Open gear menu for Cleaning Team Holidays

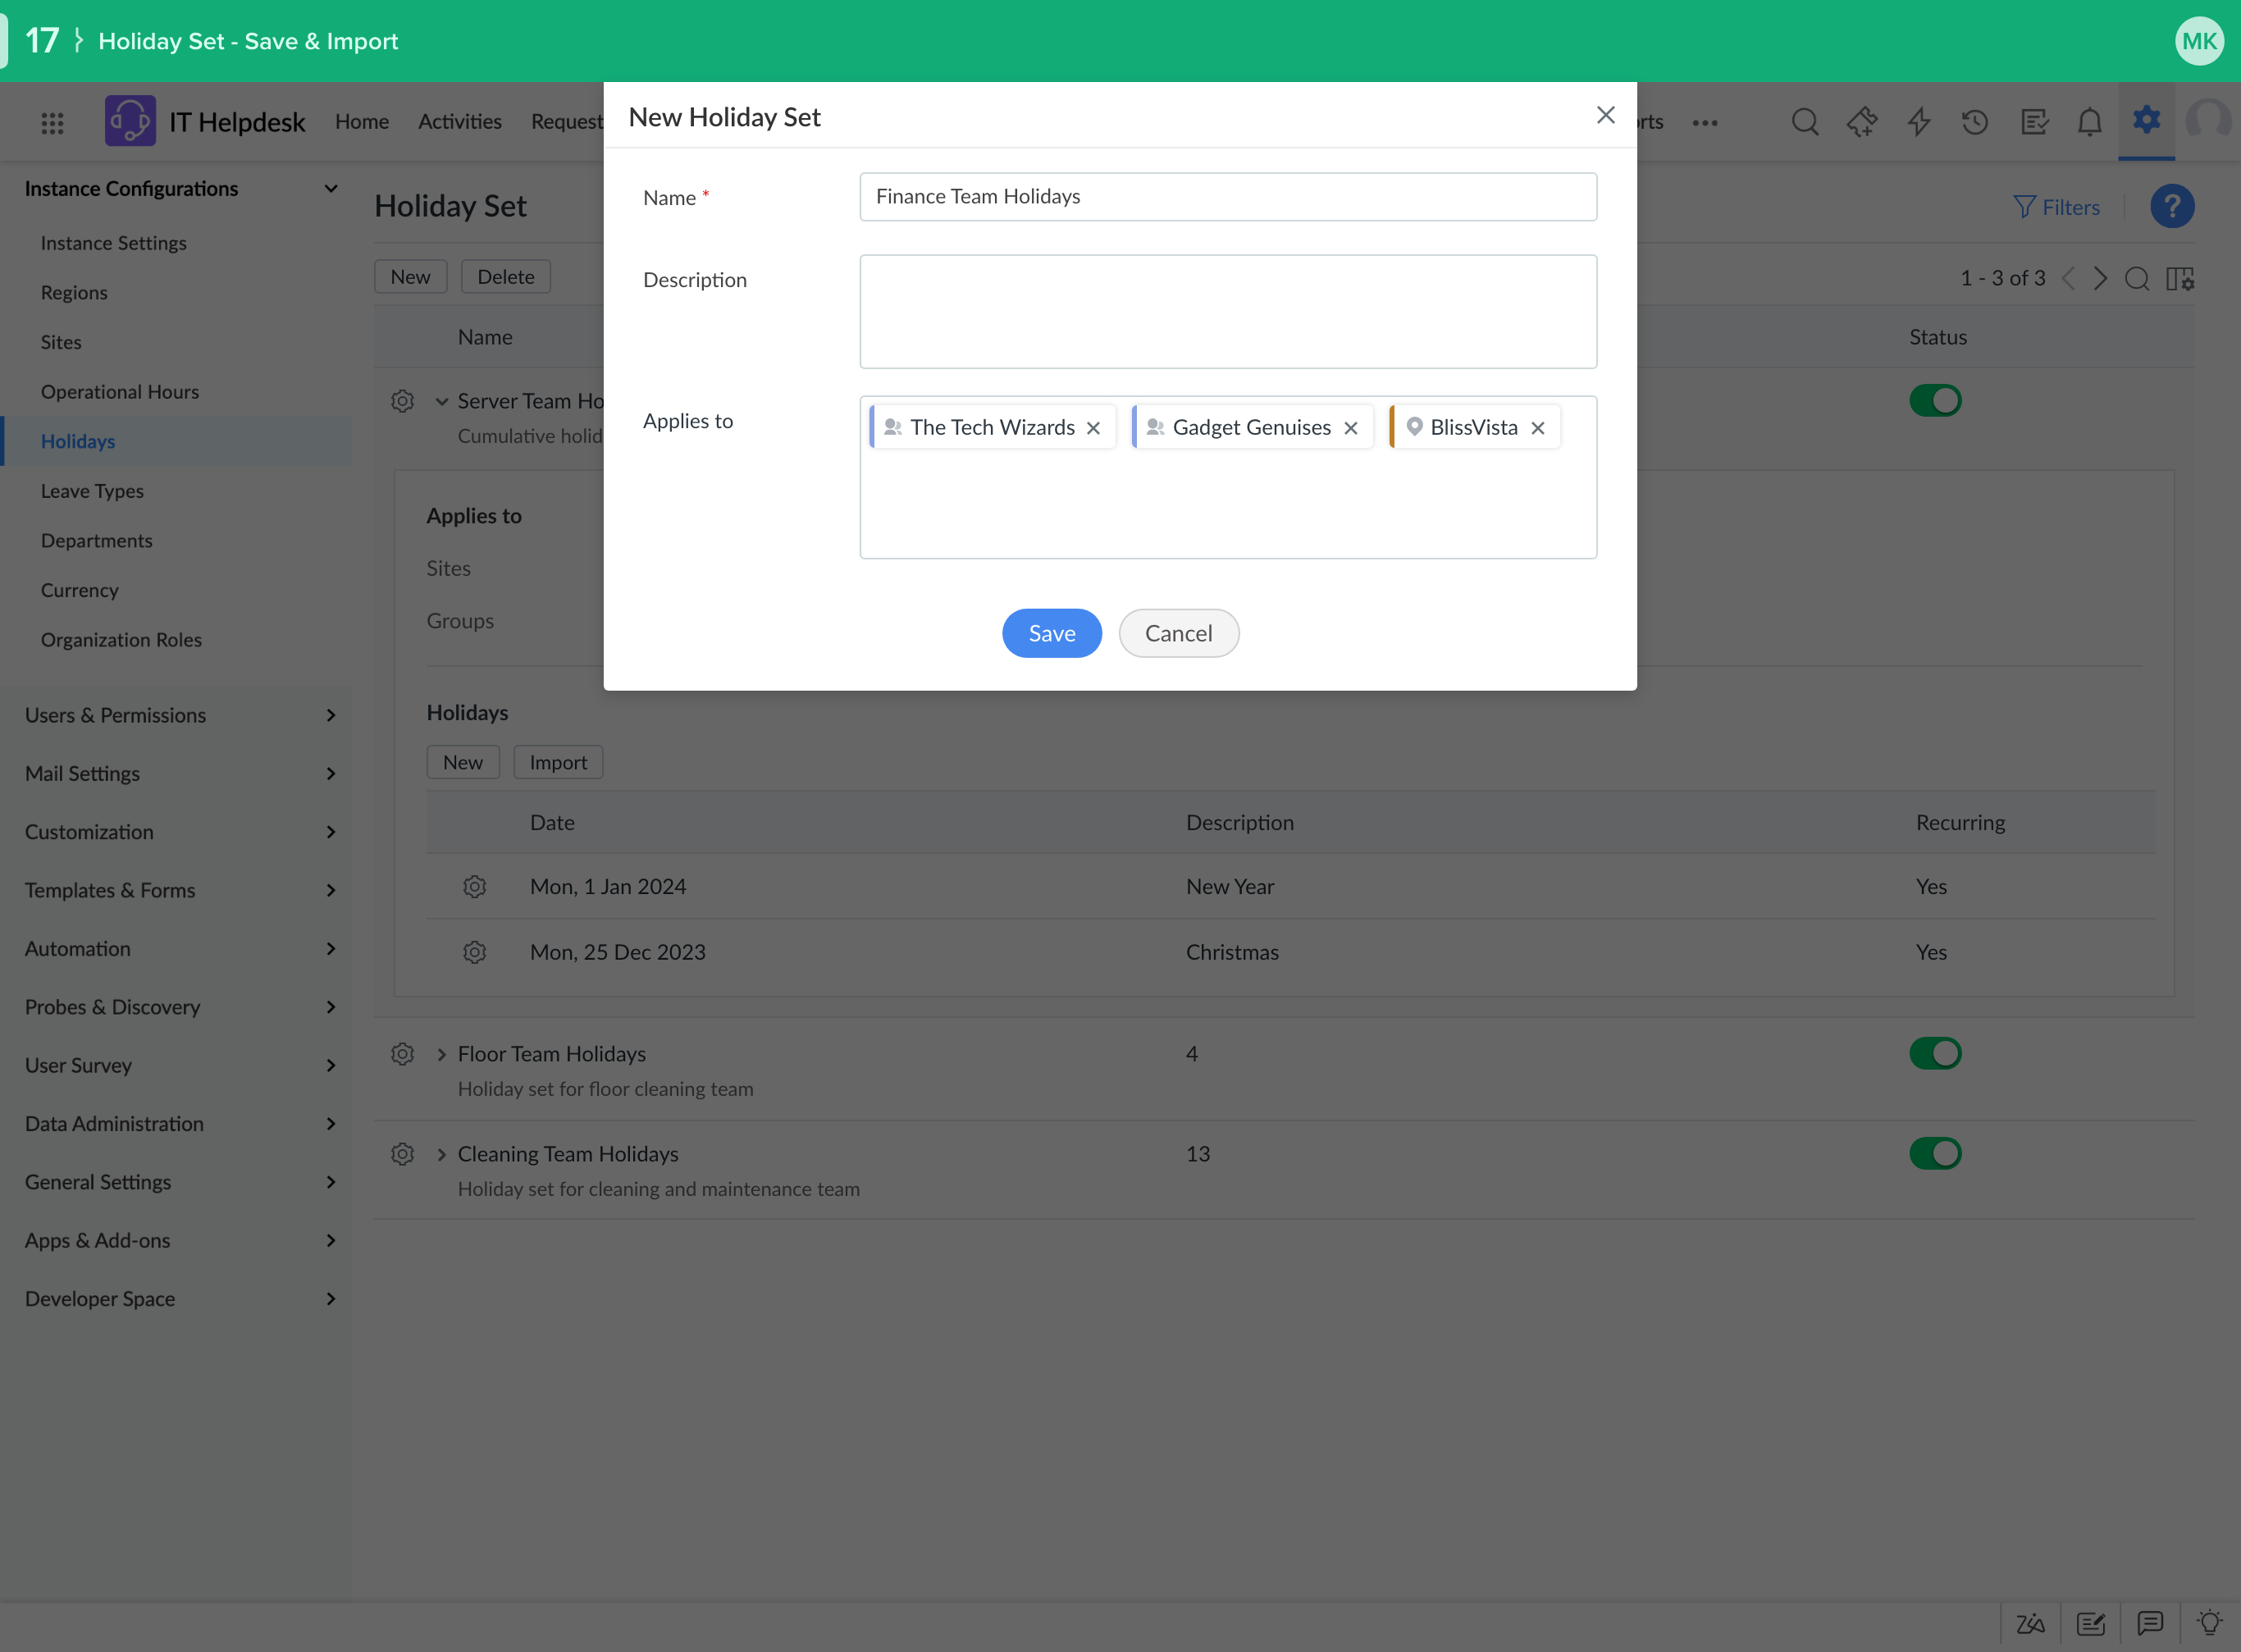pos(402,1154)
